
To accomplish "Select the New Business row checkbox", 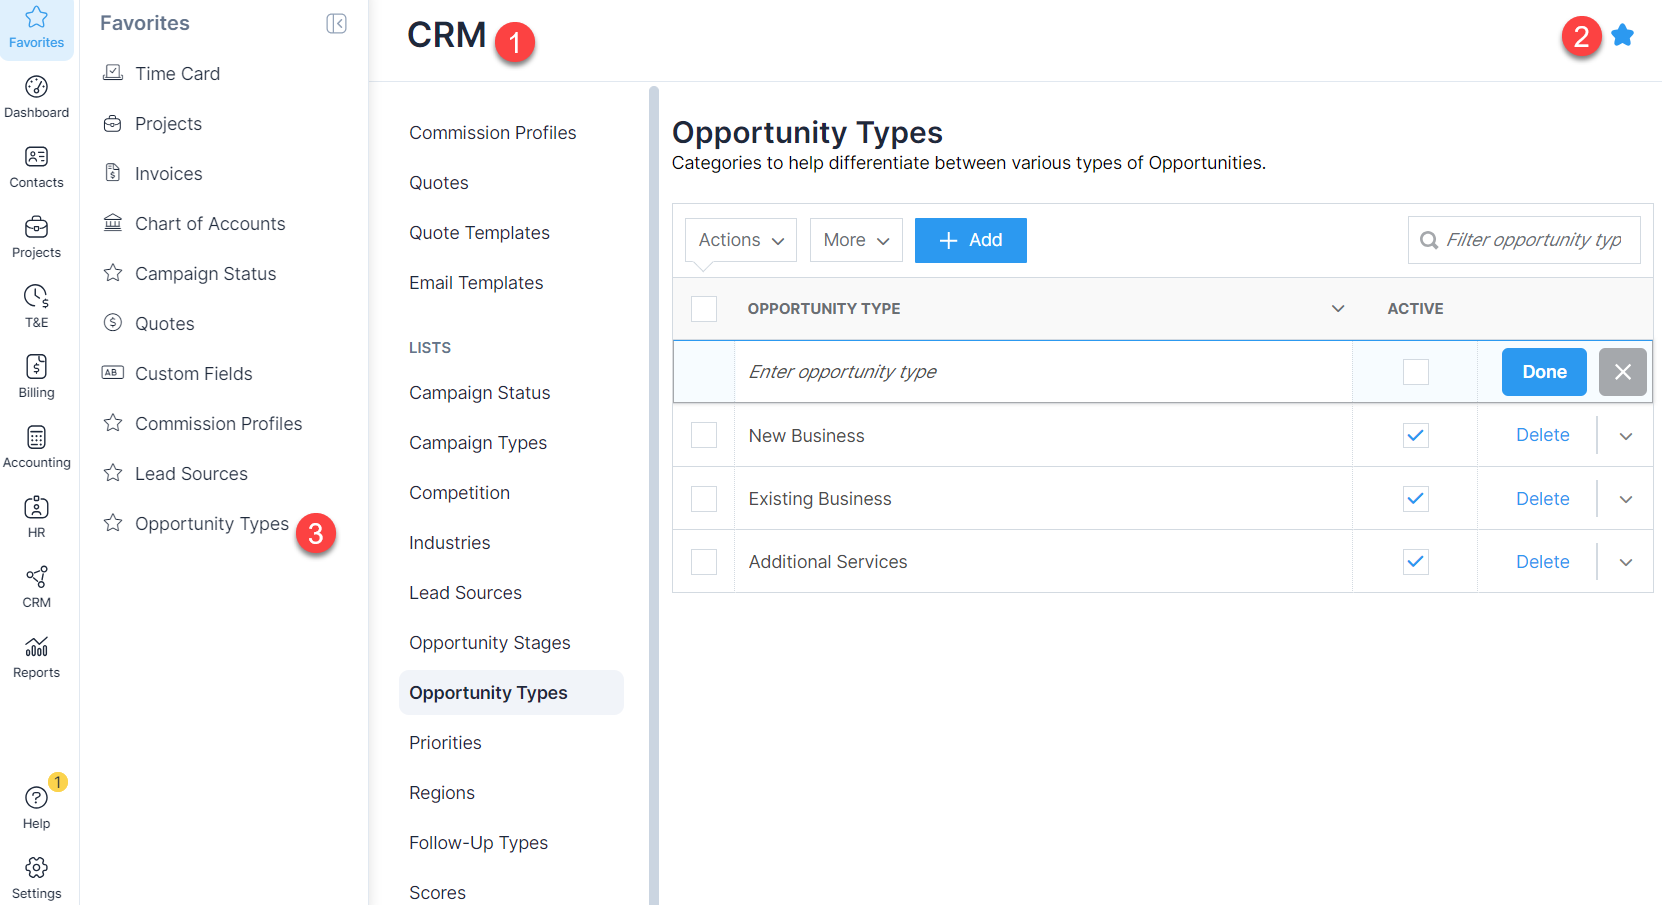I will coord(704,435).
